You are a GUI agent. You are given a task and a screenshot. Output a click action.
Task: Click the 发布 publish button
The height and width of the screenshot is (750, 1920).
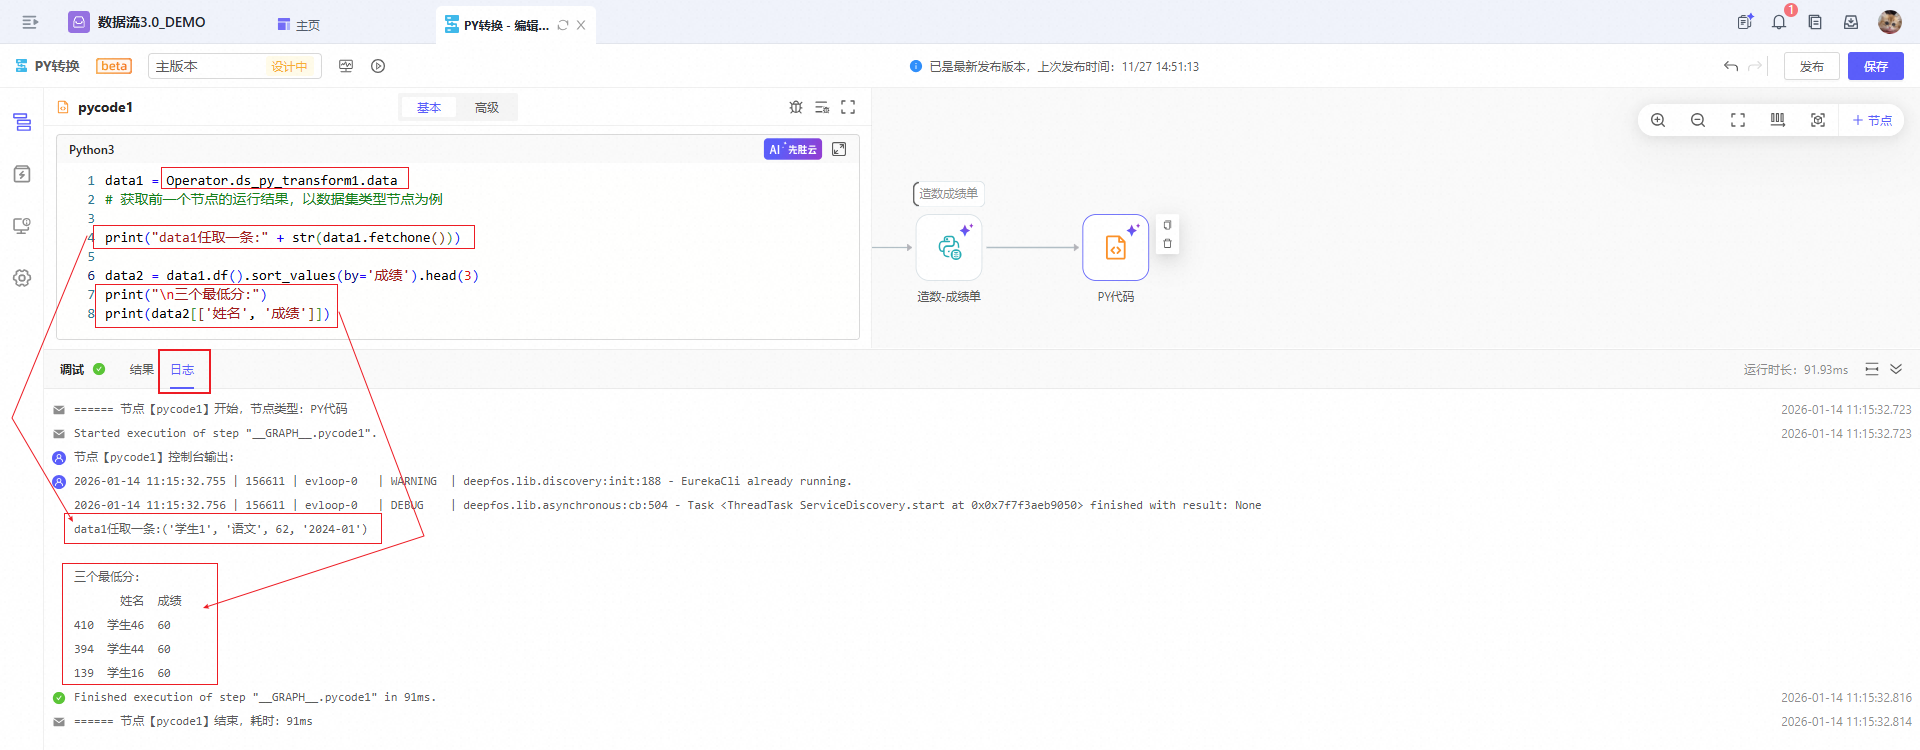pyautogui.click(x=1811, y=66)
